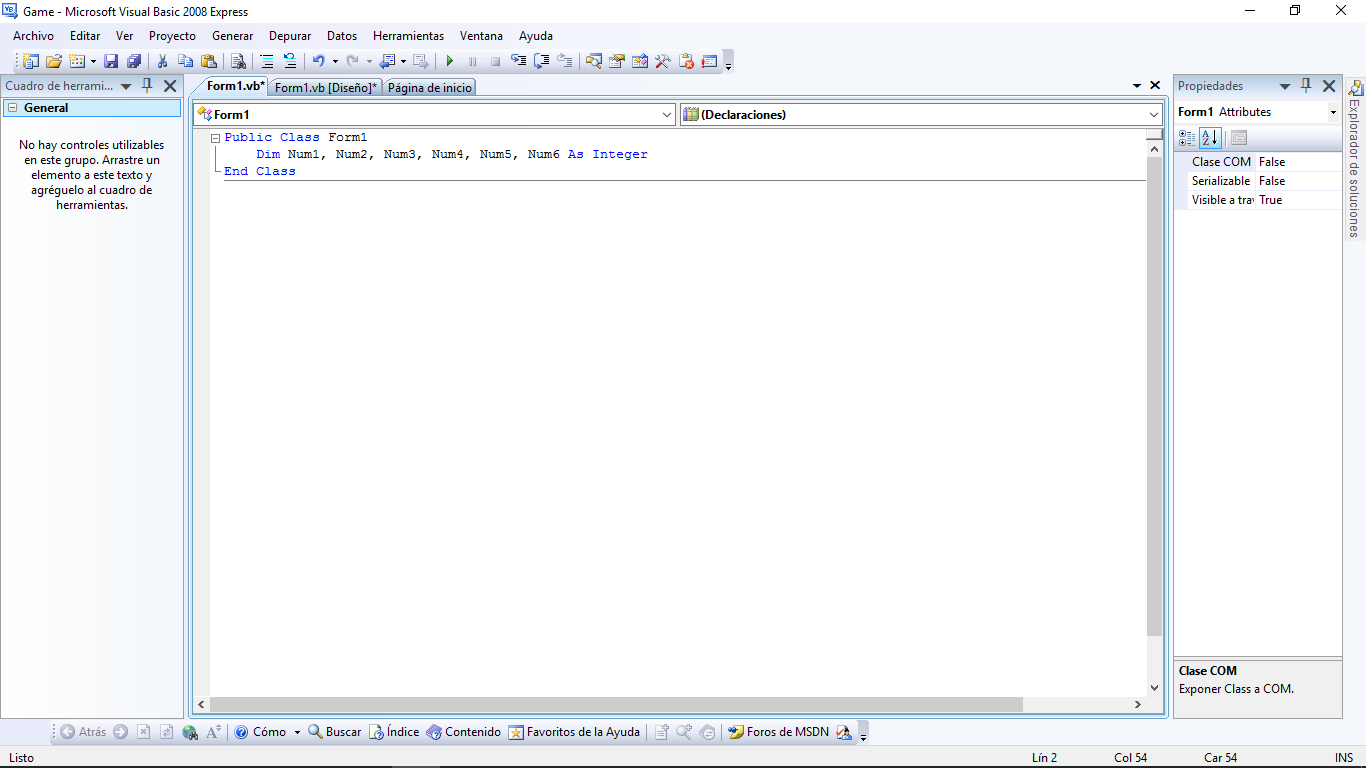Click the Save All icon
This screenshot has height=768, width=1366.
coord(133,61)
